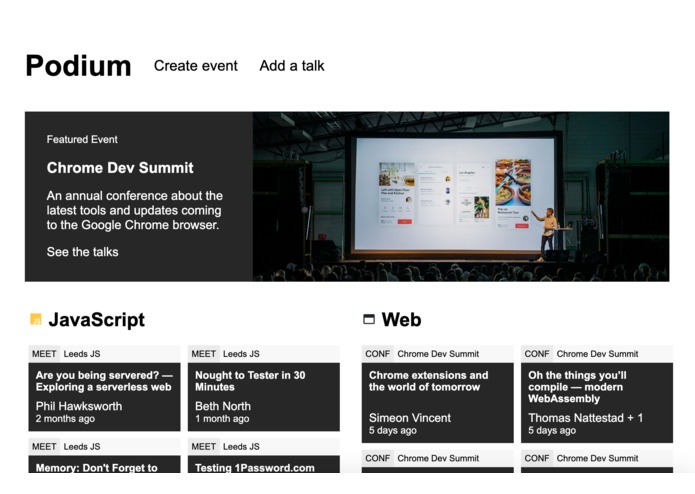Click CONF tag above 'Chrome extensions' talk
This screenshot has width=695, height=494.
pyautogui.click(x=378, y=354)
